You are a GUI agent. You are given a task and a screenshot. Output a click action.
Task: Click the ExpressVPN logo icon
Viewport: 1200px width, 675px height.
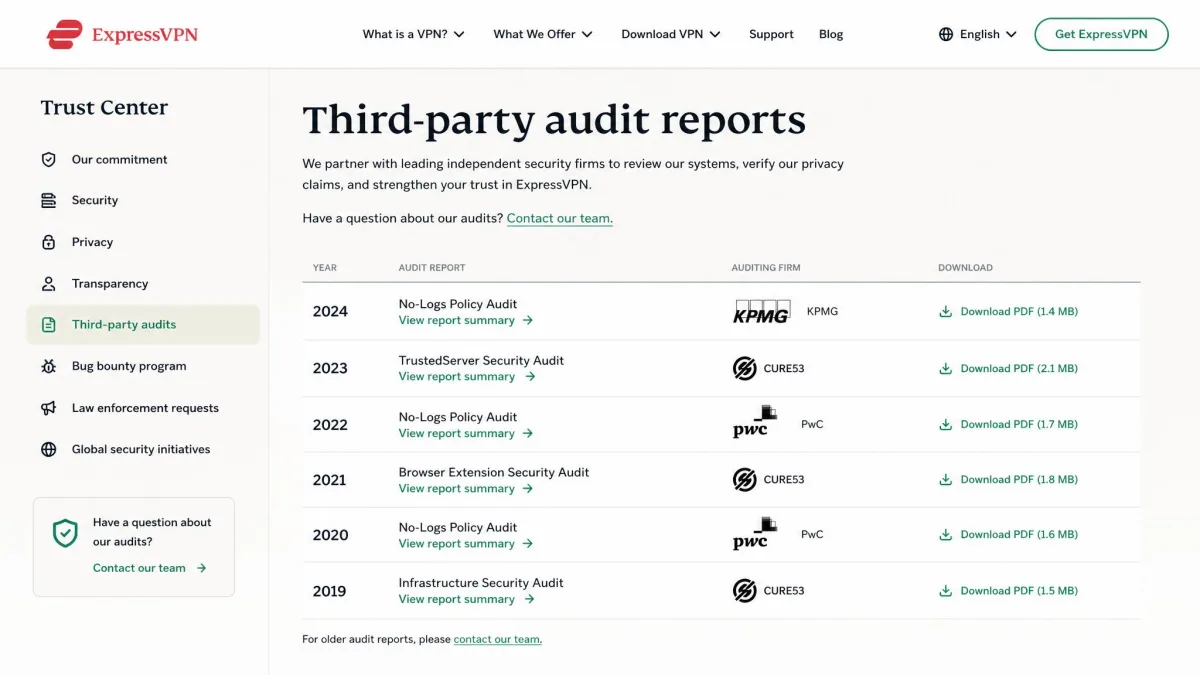[64, 34]
